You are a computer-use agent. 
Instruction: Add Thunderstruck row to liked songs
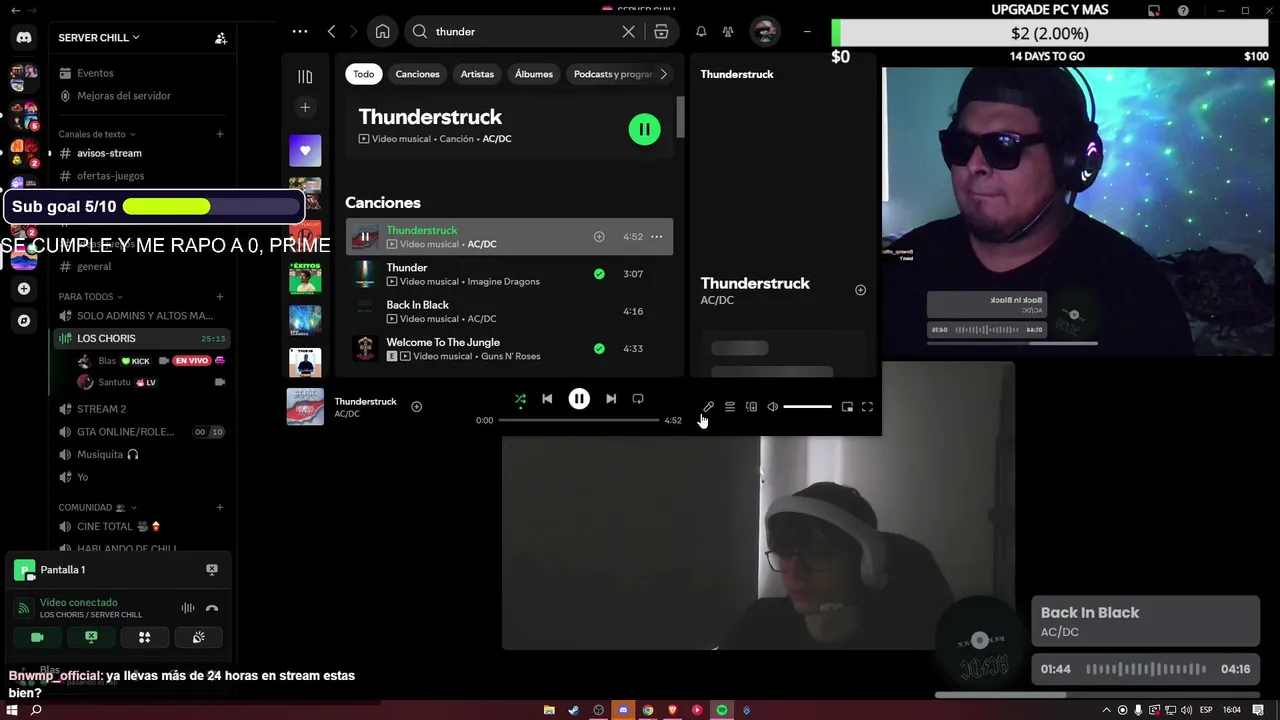[599, 237]
